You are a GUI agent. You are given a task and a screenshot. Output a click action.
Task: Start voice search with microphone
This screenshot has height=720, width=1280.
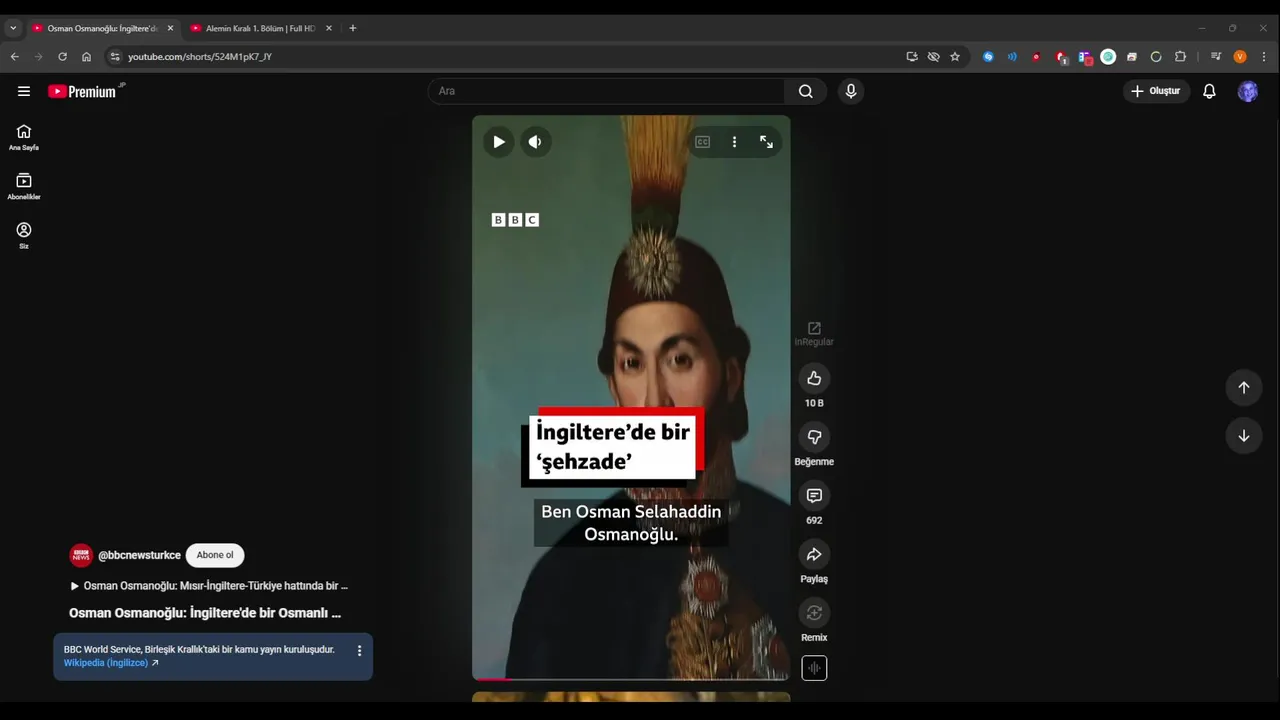[x=851, y=91]
